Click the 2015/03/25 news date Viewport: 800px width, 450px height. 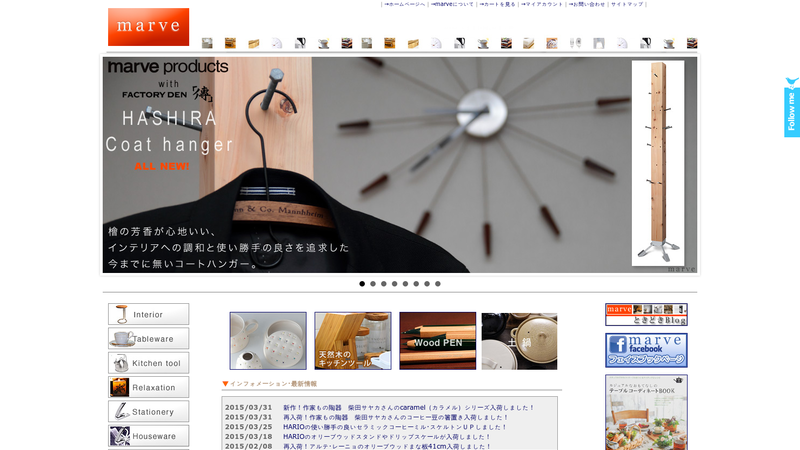click(248, 427)
